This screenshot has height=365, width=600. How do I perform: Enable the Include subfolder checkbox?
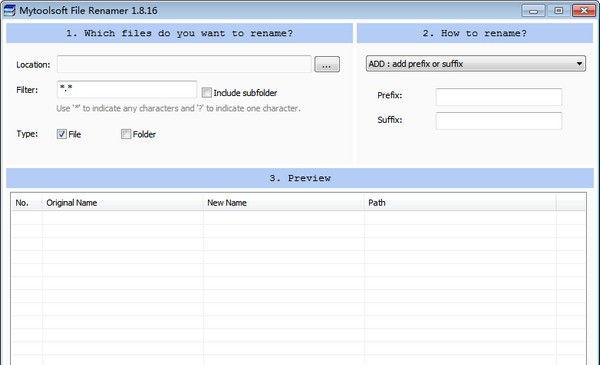(x=207, y=93)
